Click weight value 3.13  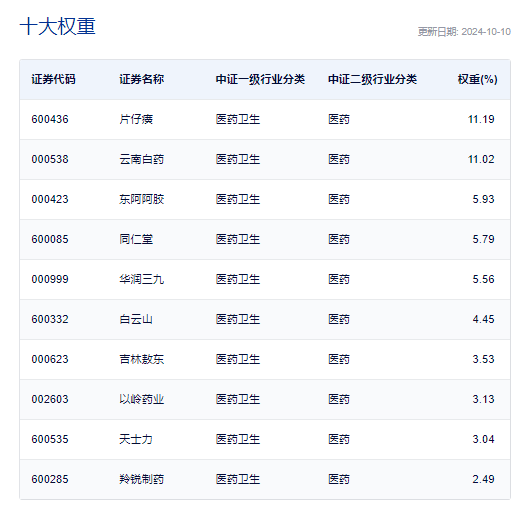click(483, 399)
